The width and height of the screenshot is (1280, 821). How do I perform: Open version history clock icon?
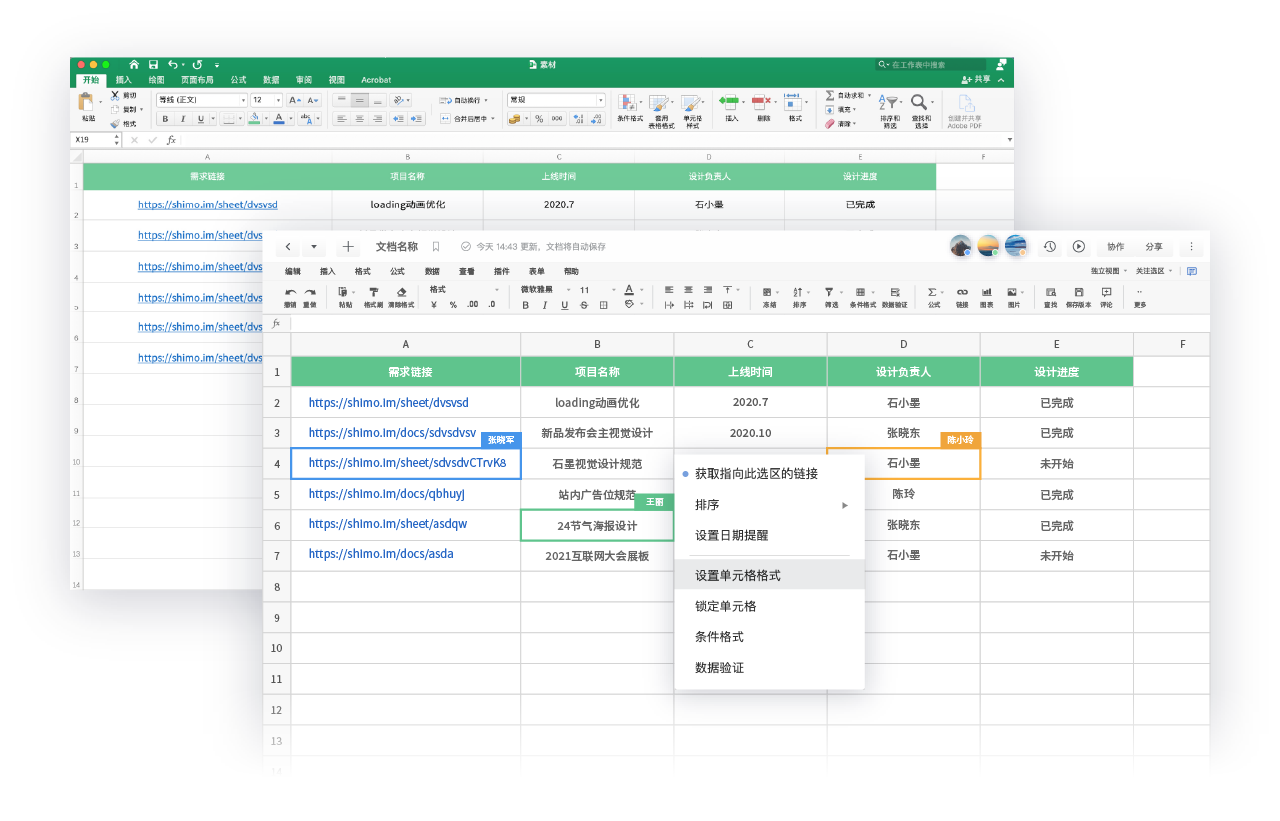(x=1050, y=247)
